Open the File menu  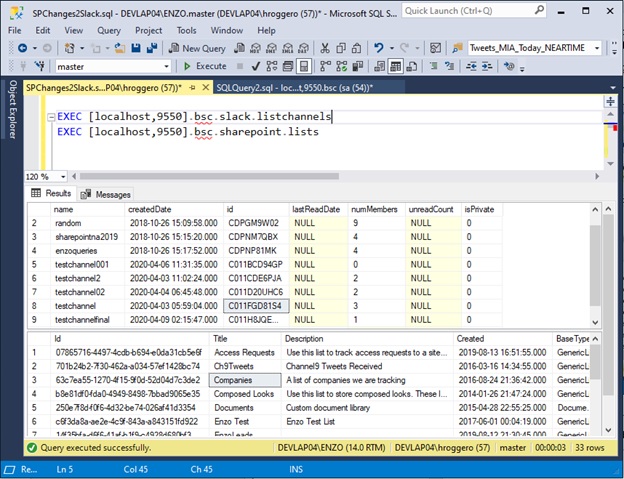pyautogui.click(x=15, y=30)
